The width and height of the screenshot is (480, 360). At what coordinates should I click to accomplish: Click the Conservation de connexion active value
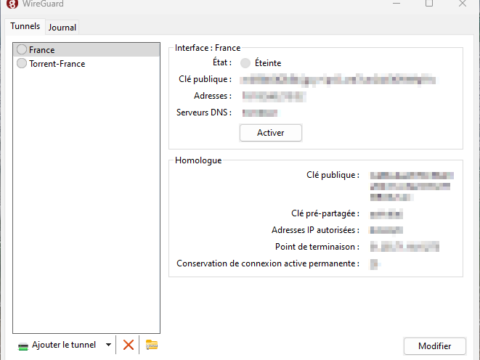374,264
